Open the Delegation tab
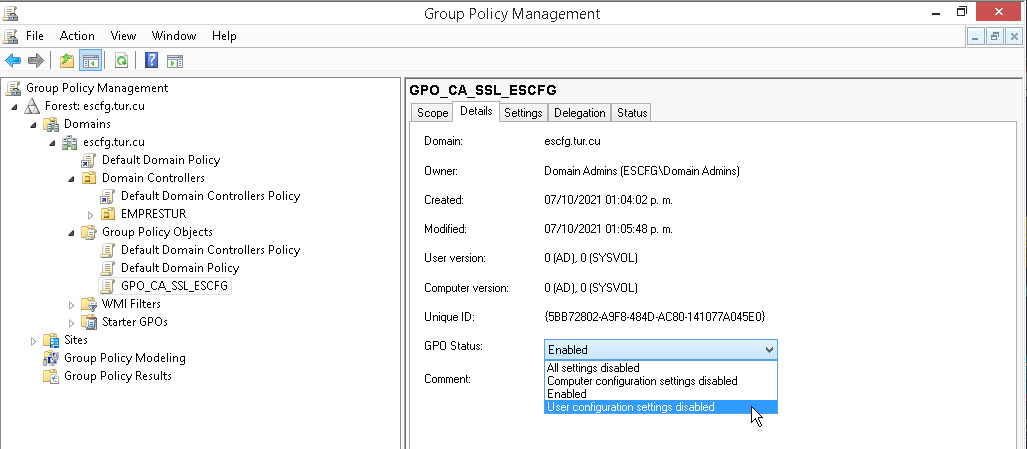Image resolution: width=1027 pixels, height=449 pixels. [x=580, y=113]
